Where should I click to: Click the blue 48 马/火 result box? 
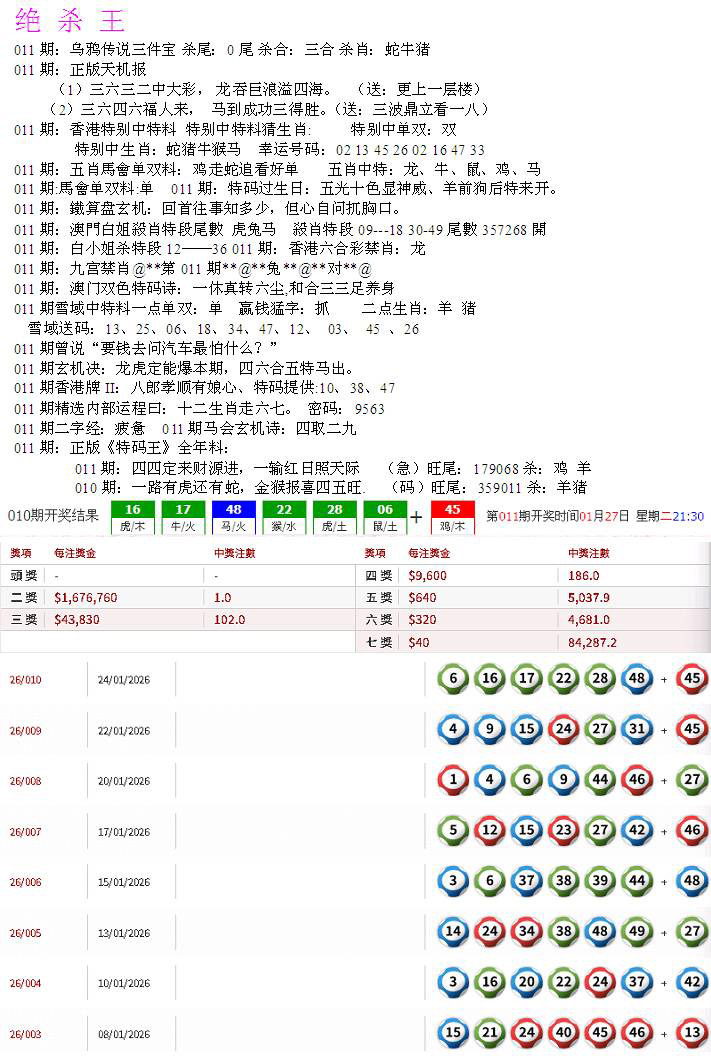[x=234, y=517]
